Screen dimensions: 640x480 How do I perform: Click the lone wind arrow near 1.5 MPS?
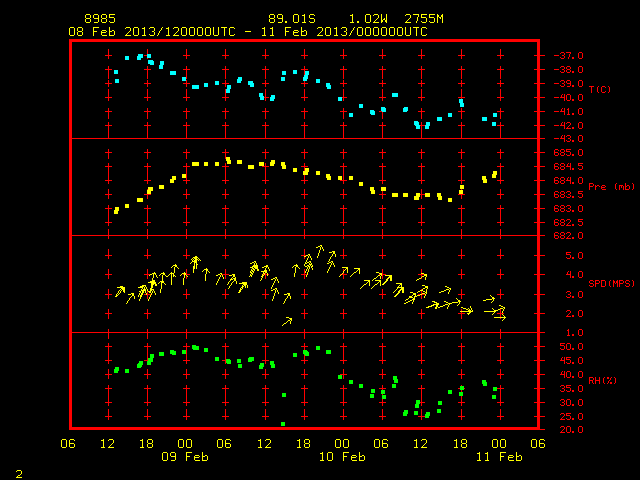click(x=287, y=322)
